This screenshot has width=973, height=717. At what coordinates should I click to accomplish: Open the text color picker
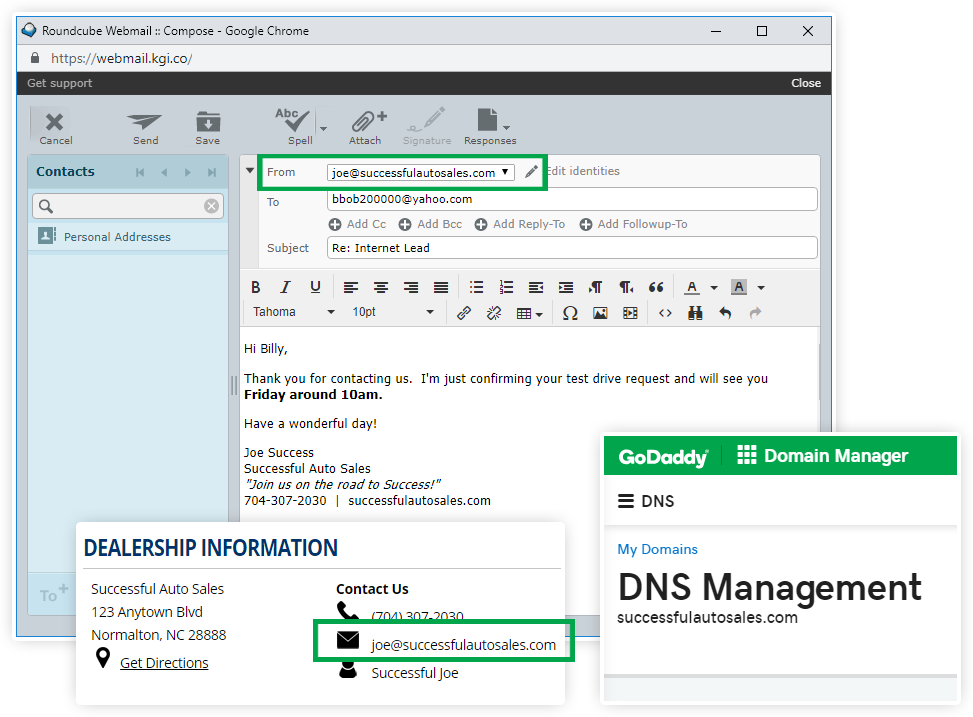[x=692, y=287]
